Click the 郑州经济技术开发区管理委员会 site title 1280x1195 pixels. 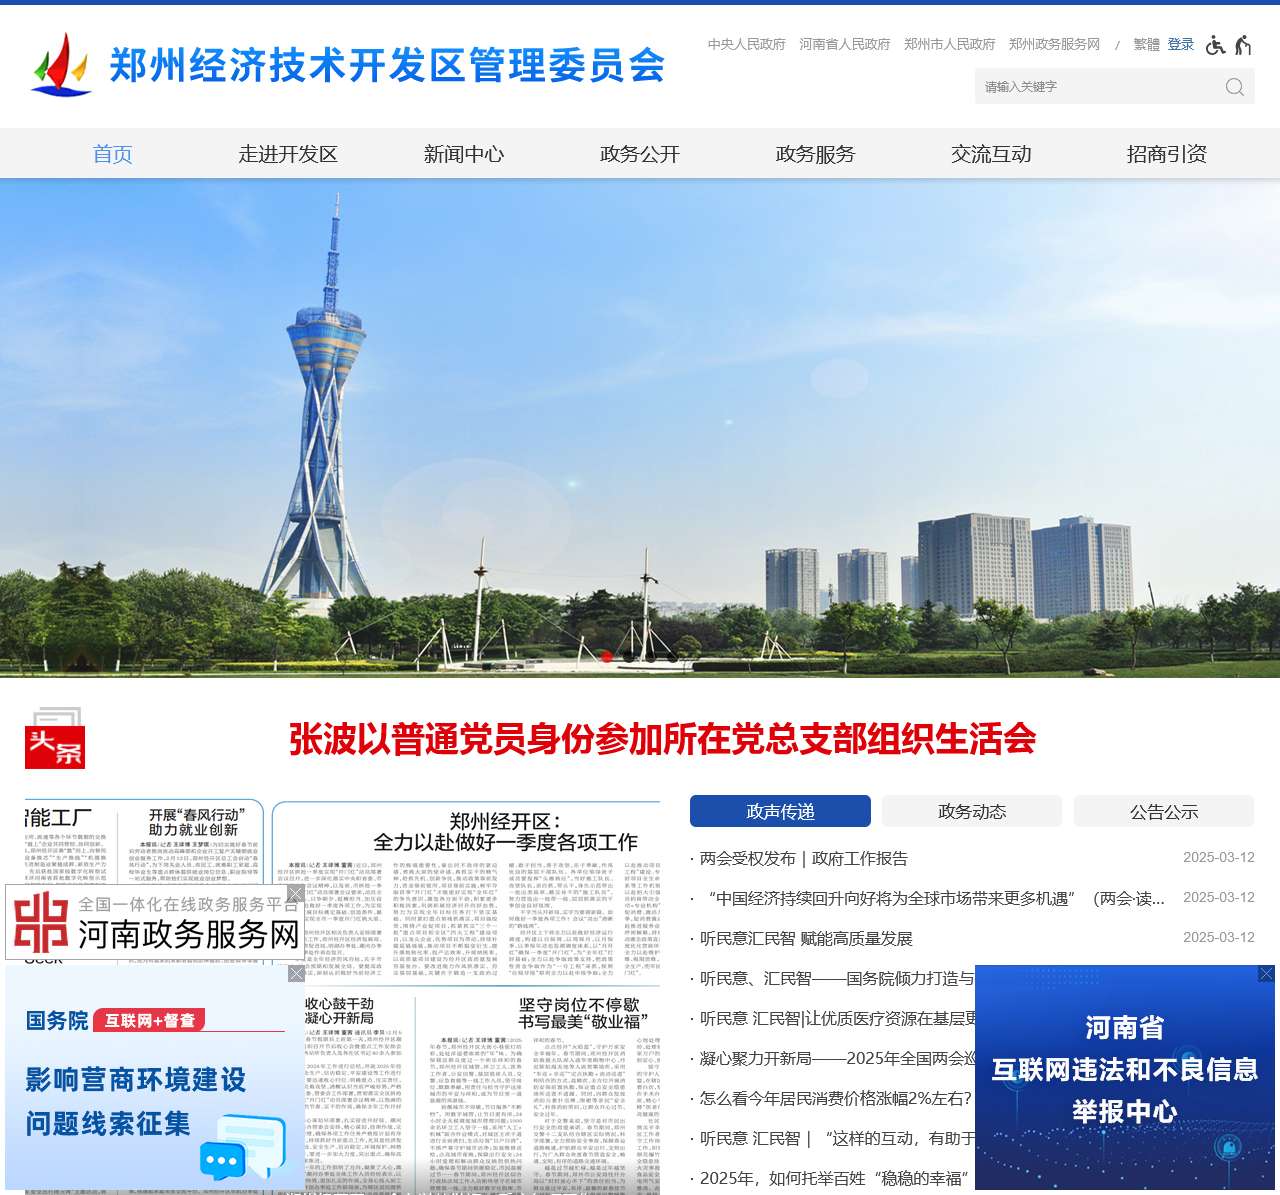388,66
